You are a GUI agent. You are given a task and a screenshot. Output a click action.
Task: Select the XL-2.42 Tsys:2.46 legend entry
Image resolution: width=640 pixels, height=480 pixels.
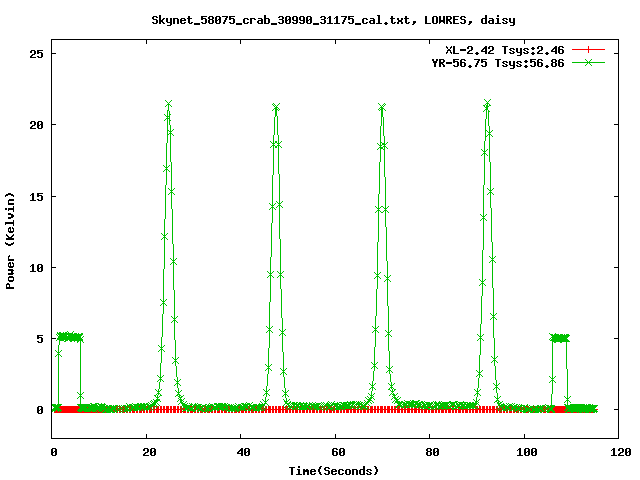point(504,50)
